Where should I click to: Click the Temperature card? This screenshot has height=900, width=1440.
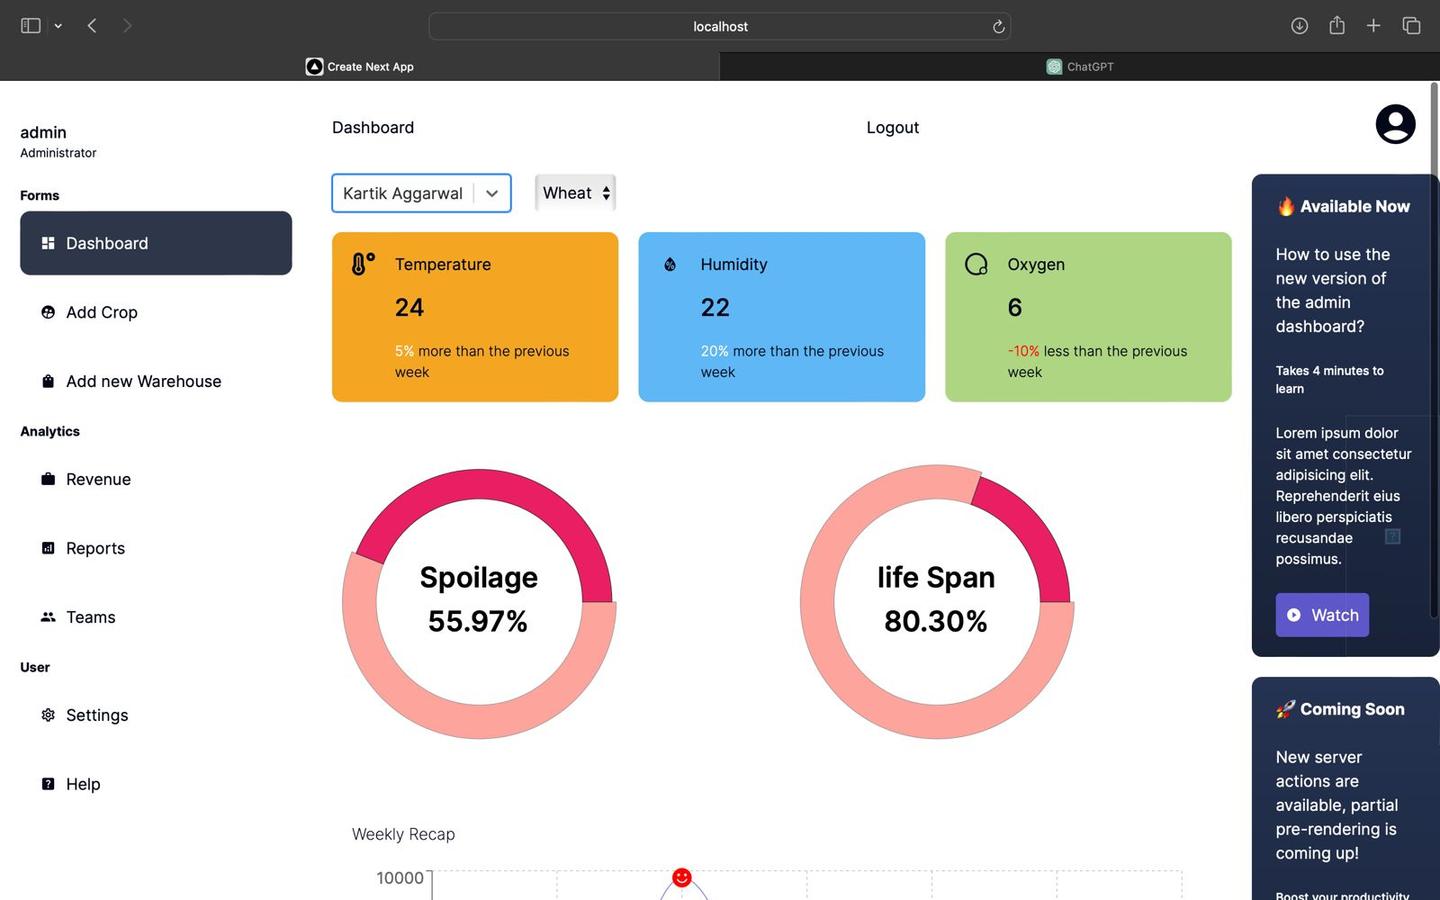click(475, 317)
